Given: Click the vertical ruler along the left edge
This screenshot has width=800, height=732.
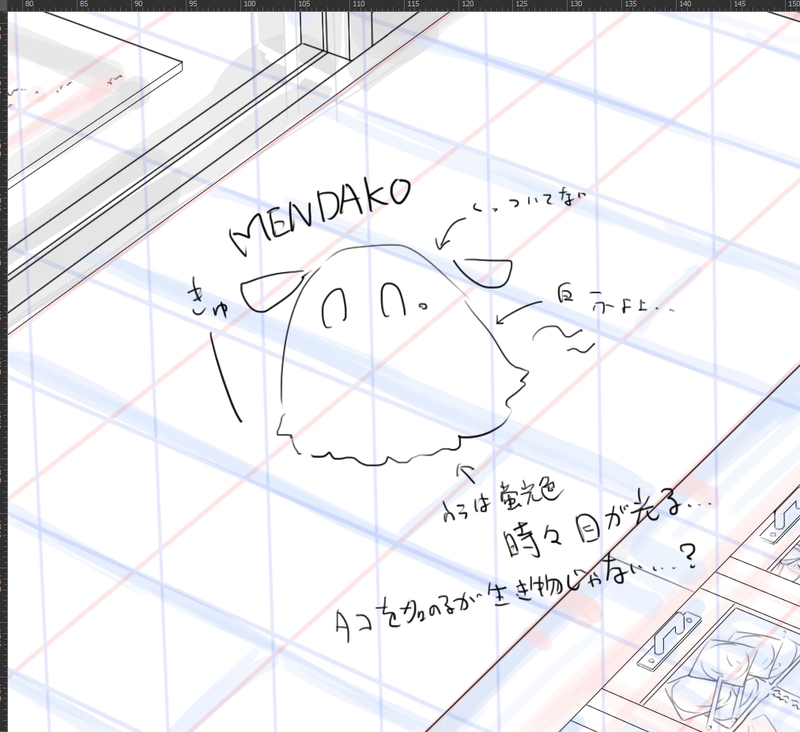Looking at the screenshot, I should (x=4, y=371).
